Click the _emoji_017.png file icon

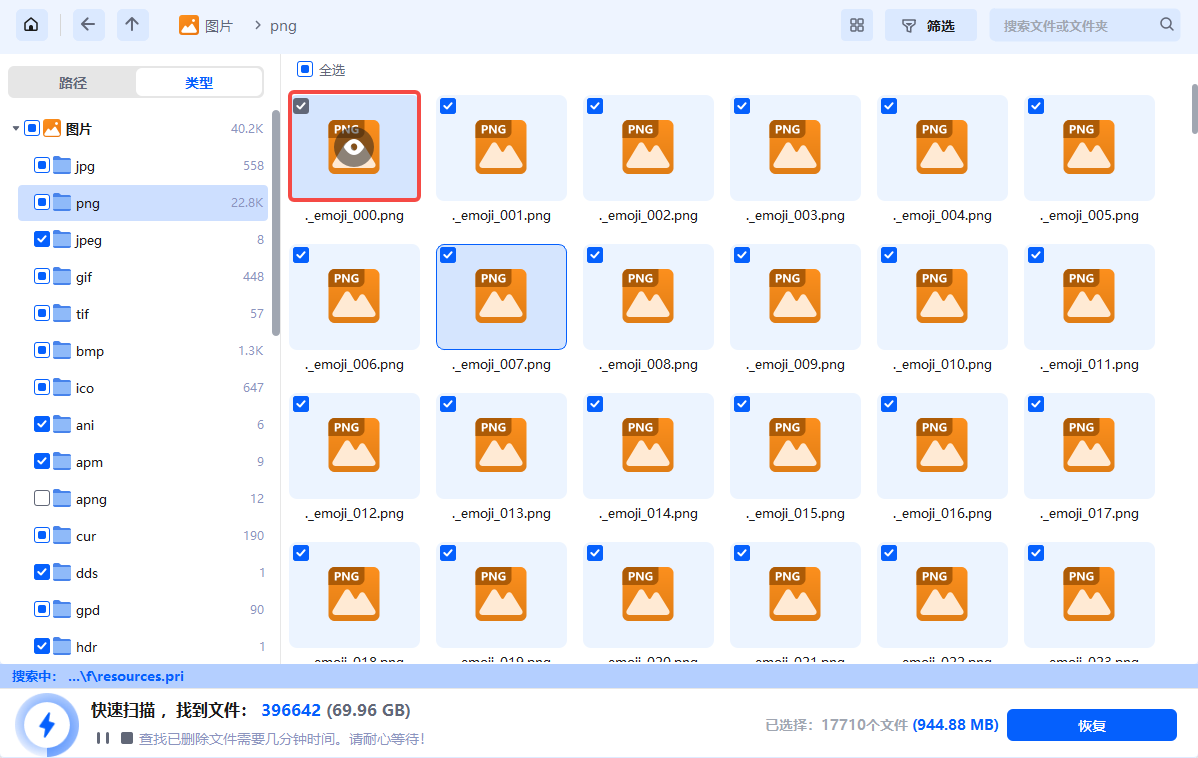pyautogui.click(x=1089, y=445)
